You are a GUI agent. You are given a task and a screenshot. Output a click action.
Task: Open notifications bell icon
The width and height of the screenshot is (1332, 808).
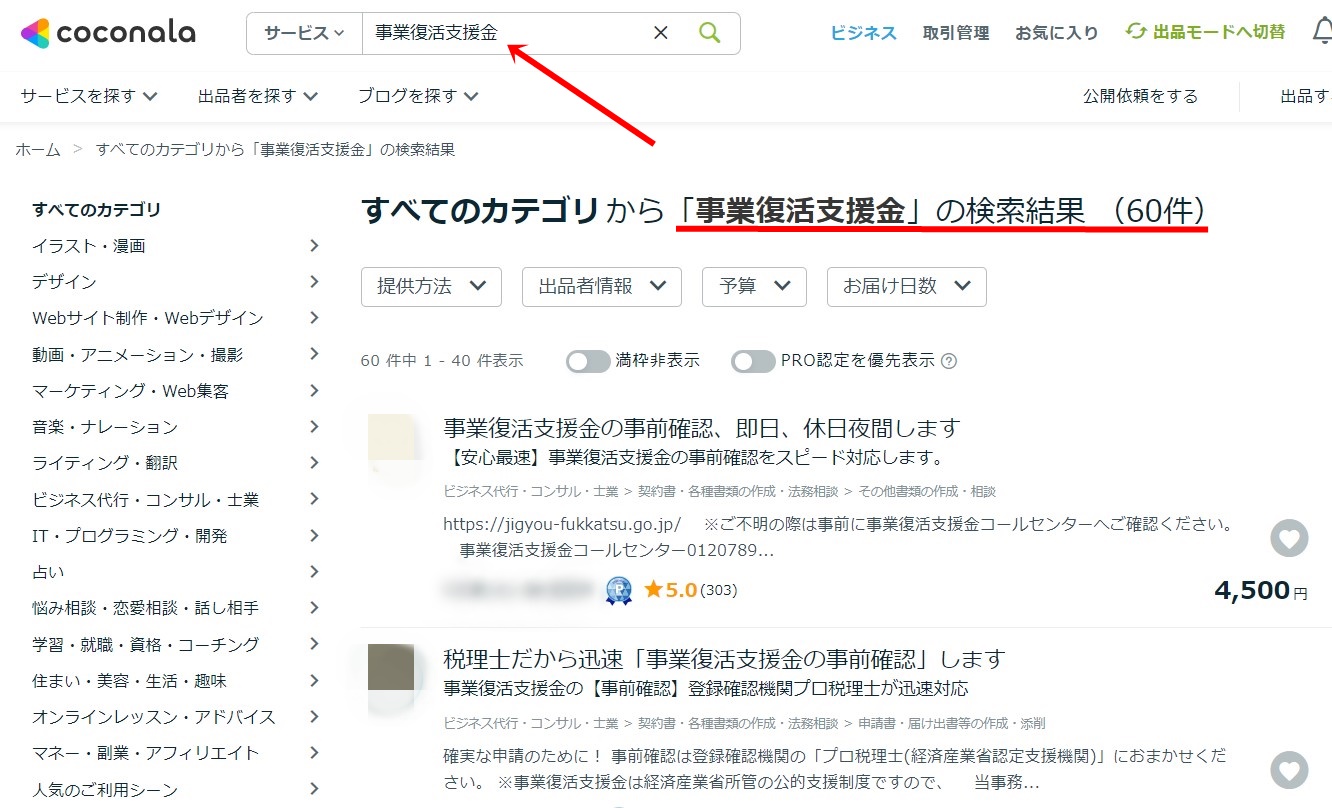pyautogui.click(x=1322, y=32)
